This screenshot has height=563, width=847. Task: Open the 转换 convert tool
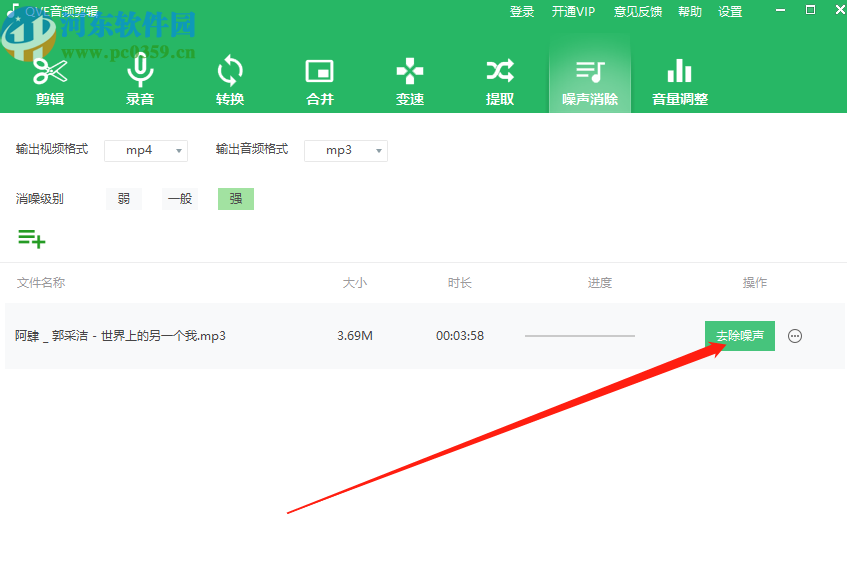point(230,81)
